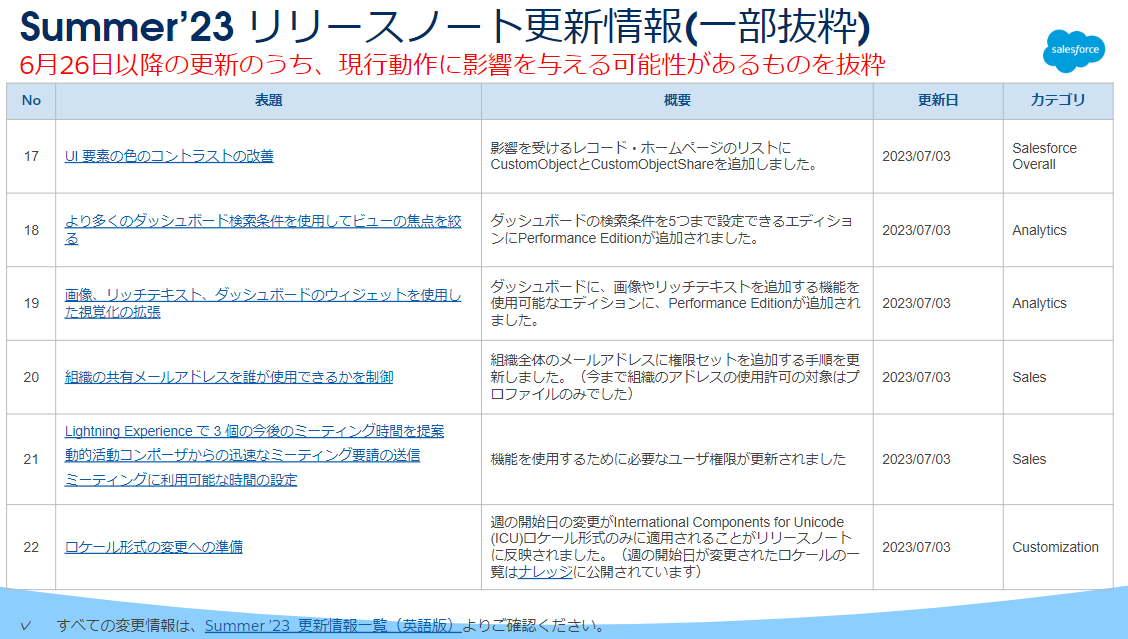Viewport: 1128px width, 639px height.
Task: Click the checkmark bullet in the footer
Action: [x=26, y=625]
